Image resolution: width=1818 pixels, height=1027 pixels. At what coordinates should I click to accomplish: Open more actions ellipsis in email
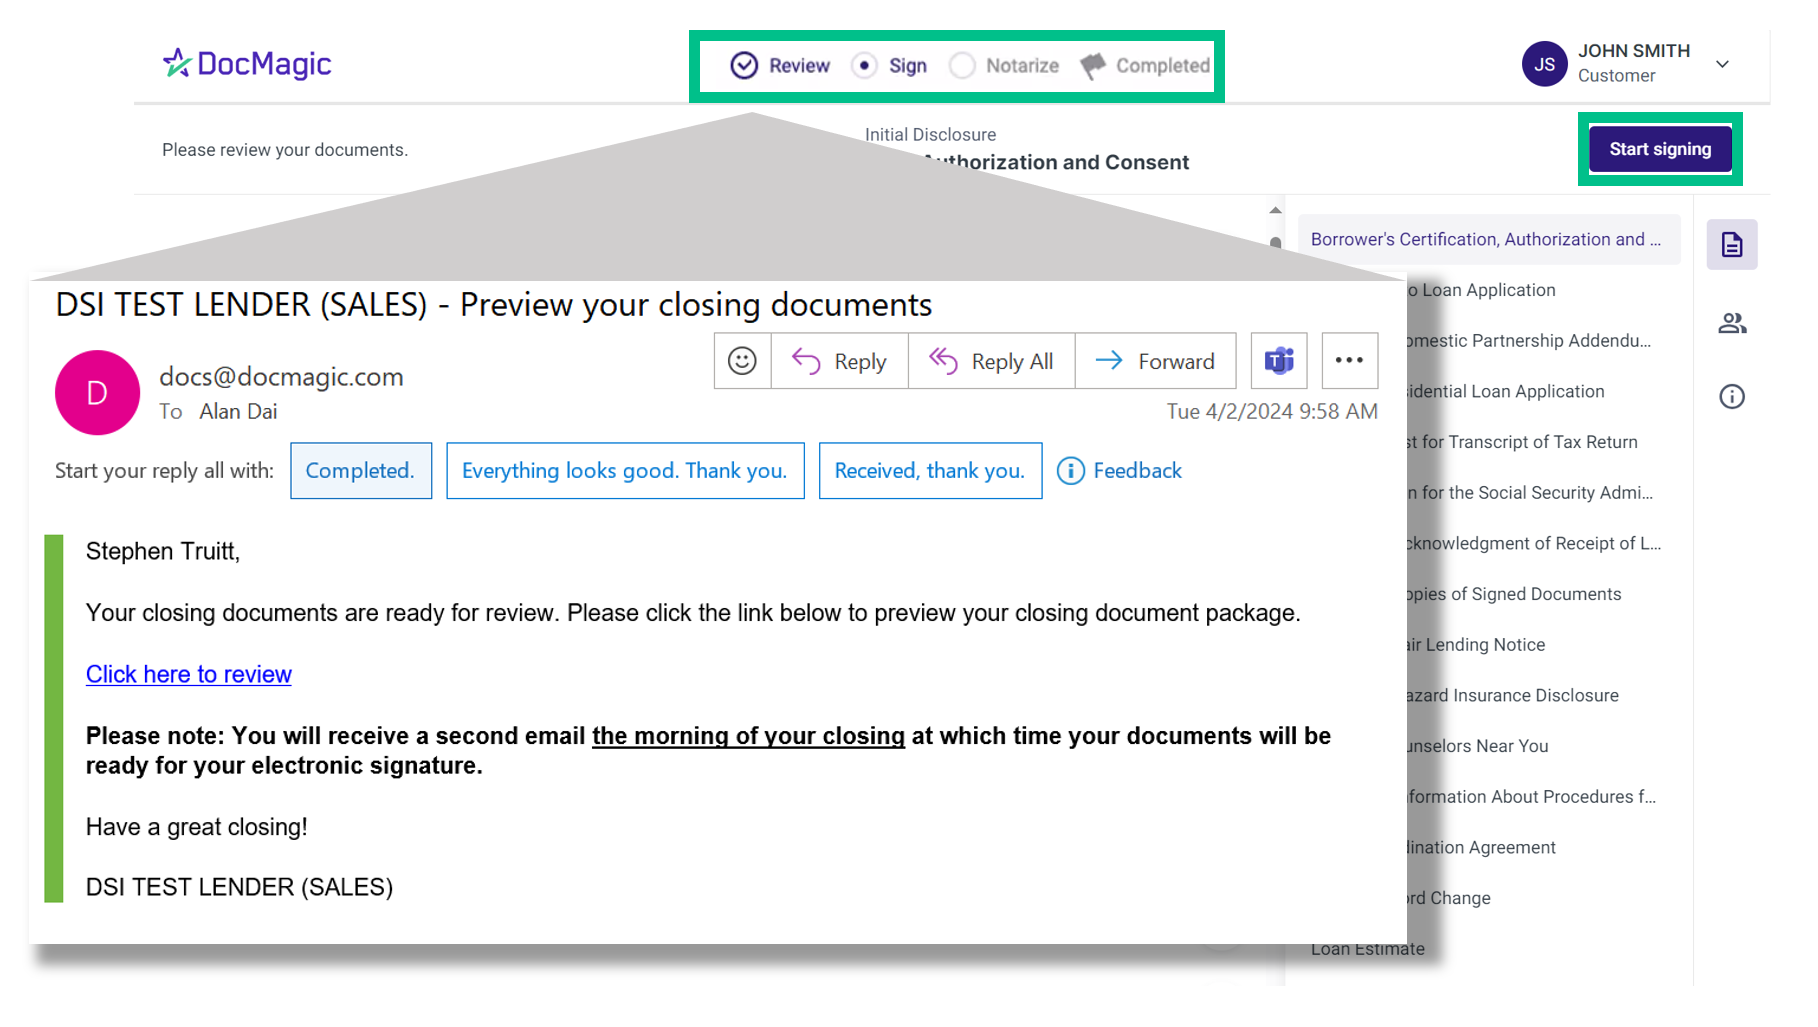(x=1349, y=361)
